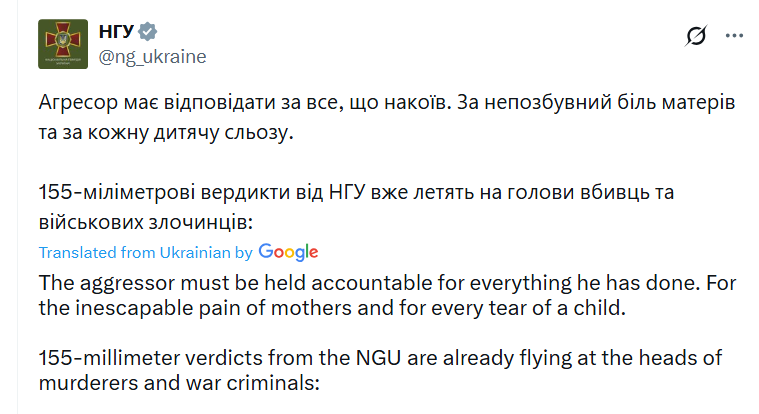759x414 pixels.
Task: Click the blue verified badge next to НГУ
Action: [147, 31]
